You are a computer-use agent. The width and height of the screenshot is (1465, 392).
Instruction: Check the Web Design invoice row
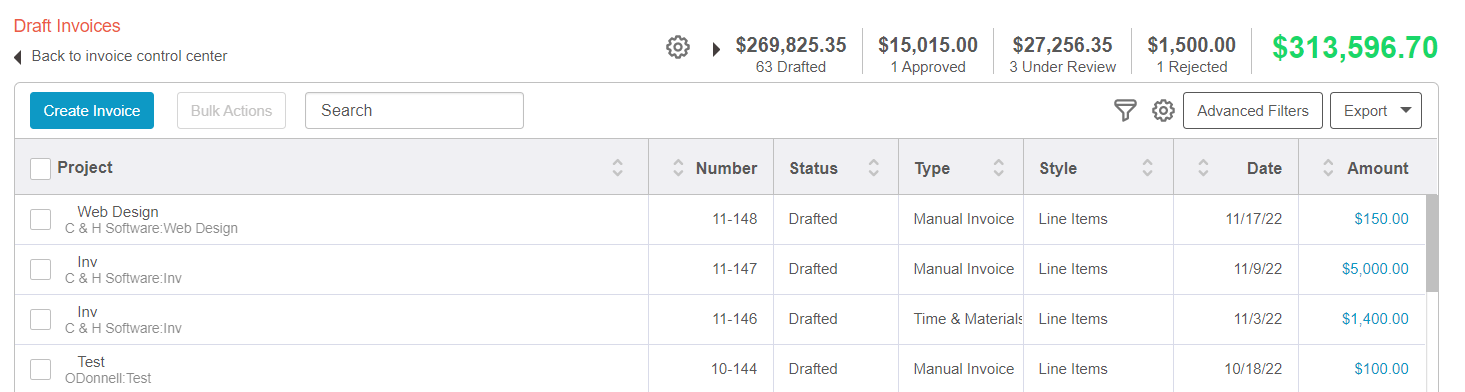[41, 220]
